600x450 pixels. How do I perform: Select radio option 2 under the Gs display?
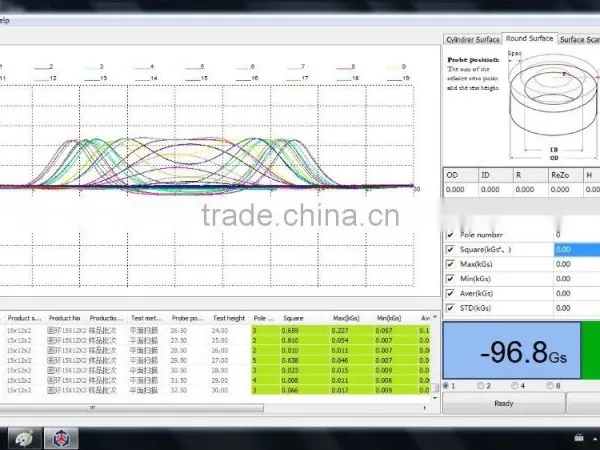pos(481,386)
